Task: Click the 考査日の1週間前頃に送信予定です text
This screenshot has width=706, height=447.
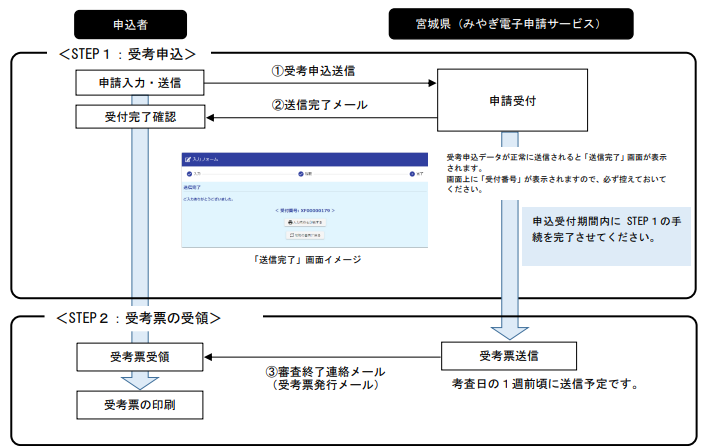Action: point(545,384)
